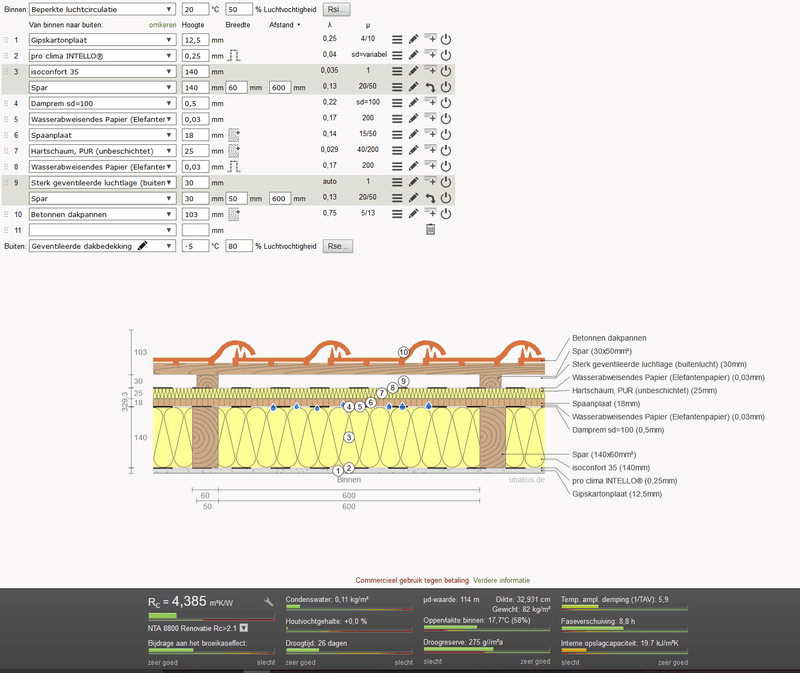
Task: Edit the pro clima INTELLO layer
Action: coord(414,55)
